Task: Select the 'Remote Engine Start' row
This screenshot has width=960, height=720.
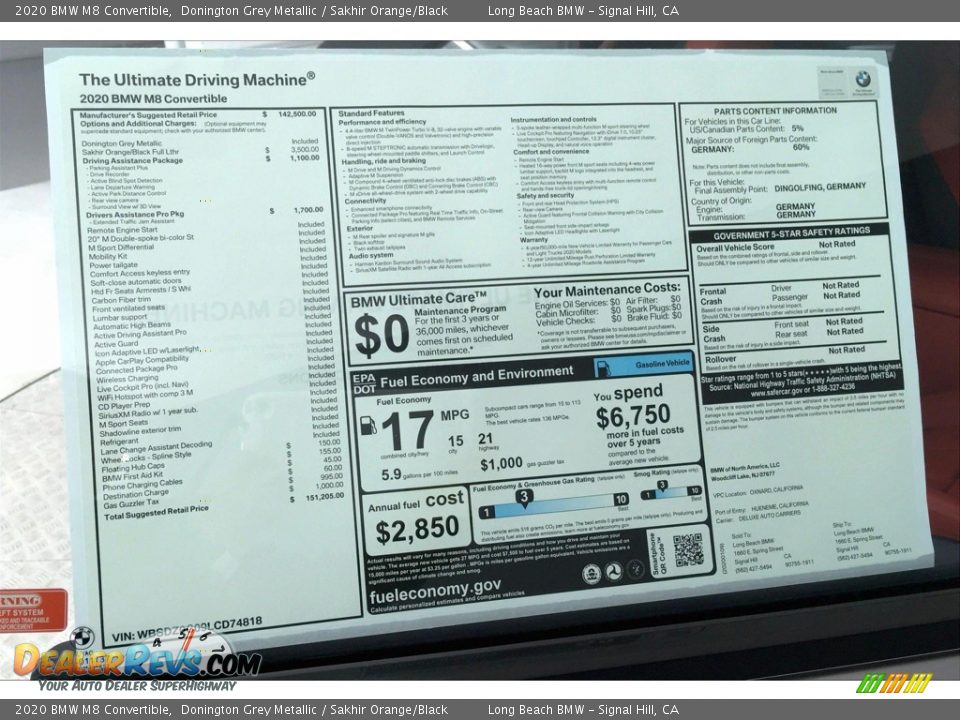Action: (x=122, y=230)
